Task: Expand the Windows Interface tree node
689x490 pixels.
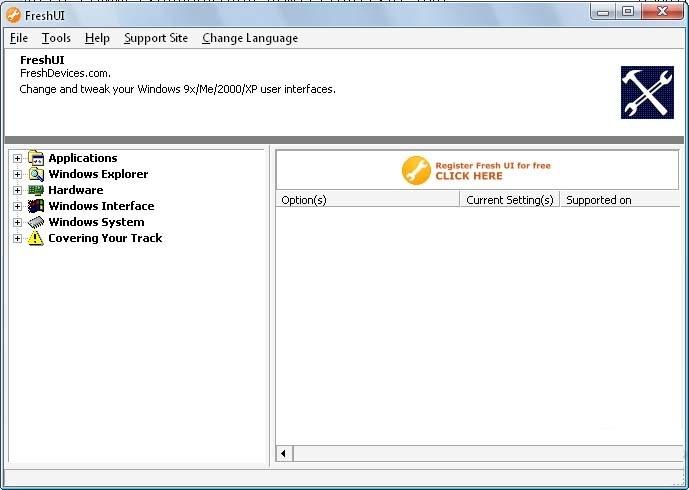Action: point(17,206)
